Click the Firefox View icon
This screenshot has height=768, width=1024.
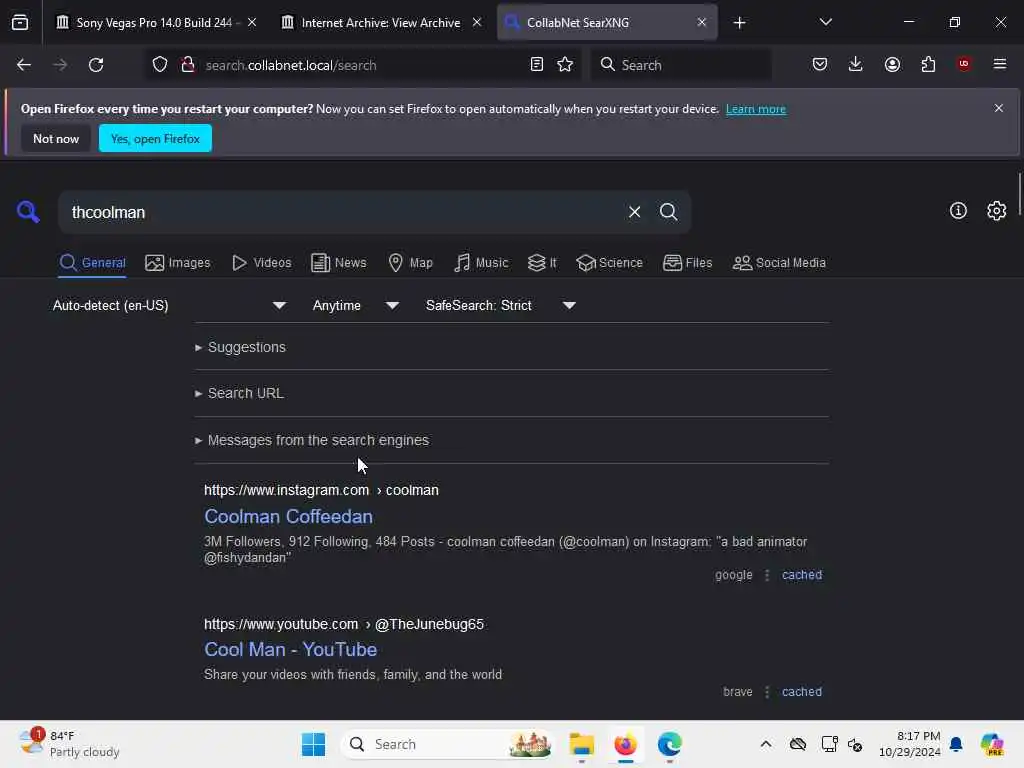[x=20, y=23]
